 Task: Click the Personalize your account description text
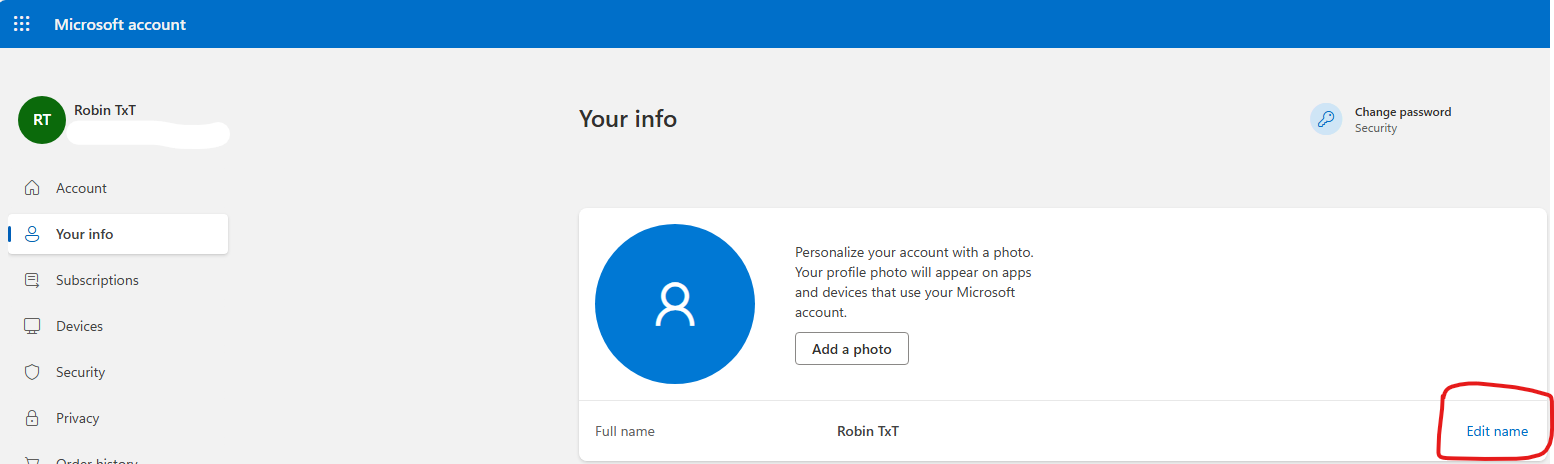914,282
